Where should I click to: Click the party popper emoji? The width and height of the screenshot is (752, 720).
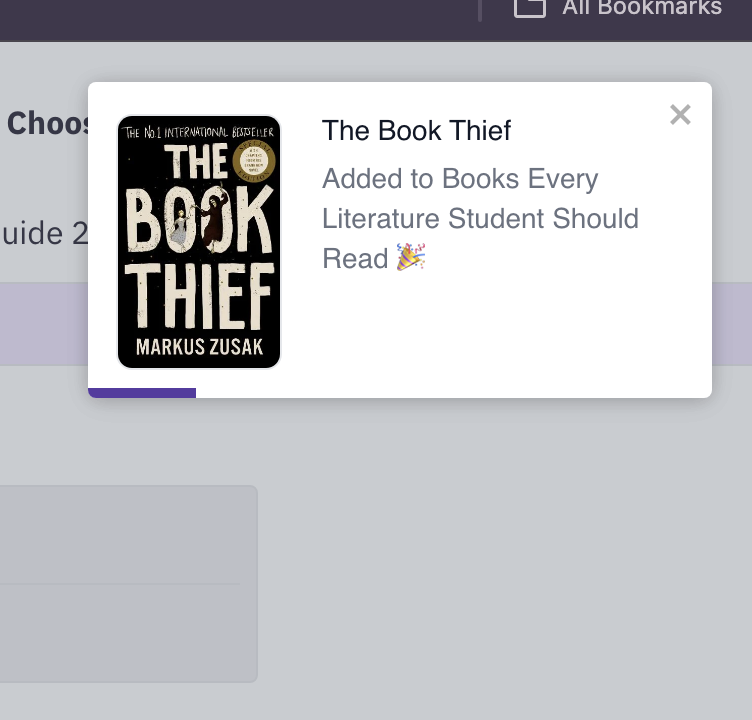411,257
